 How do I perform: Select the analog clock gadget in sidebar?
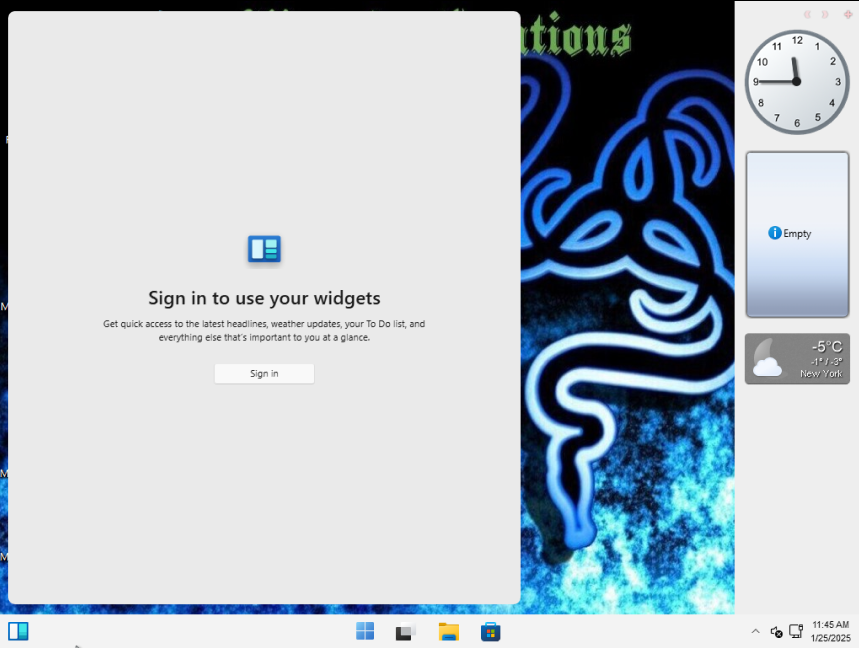click(797, 82)
